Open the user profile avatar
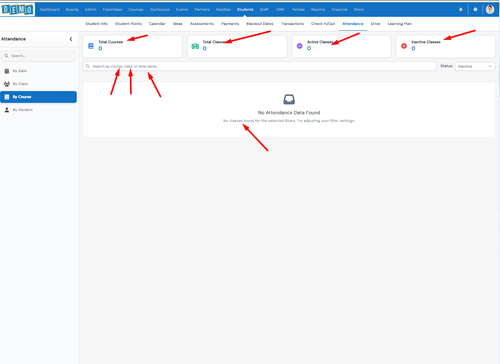This screenshot has width=500, height=364. click(490, 9)
